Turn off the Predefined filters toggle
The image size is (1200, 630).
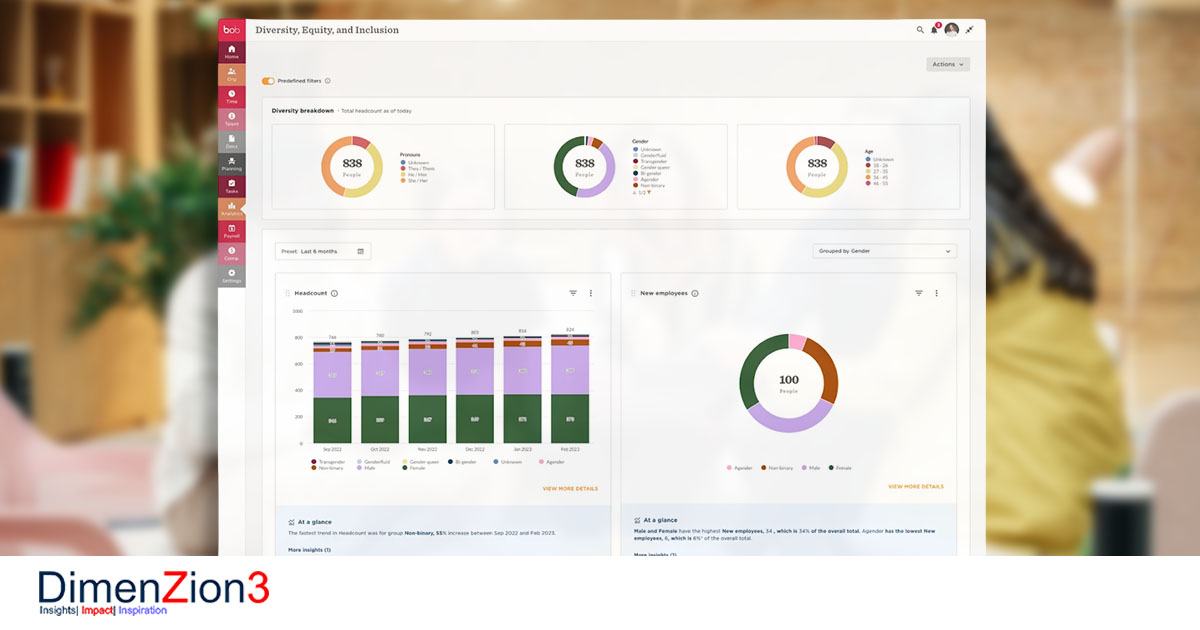268,81
